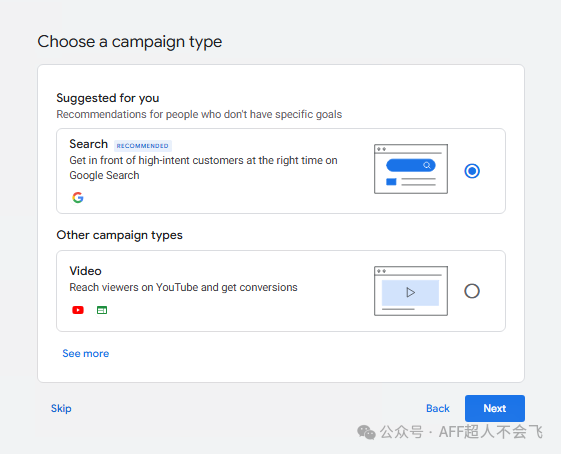Click the blue Next button
This screenshot has height=454, width=561.
495,408
